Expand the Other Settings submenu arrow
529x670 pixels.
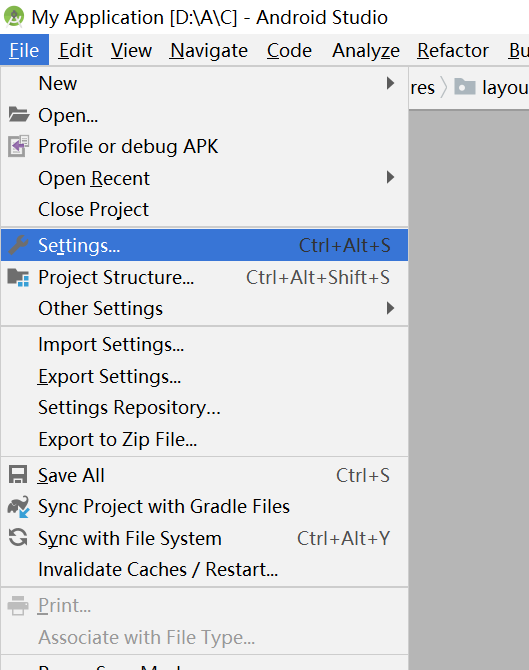(x=390, y=308)
